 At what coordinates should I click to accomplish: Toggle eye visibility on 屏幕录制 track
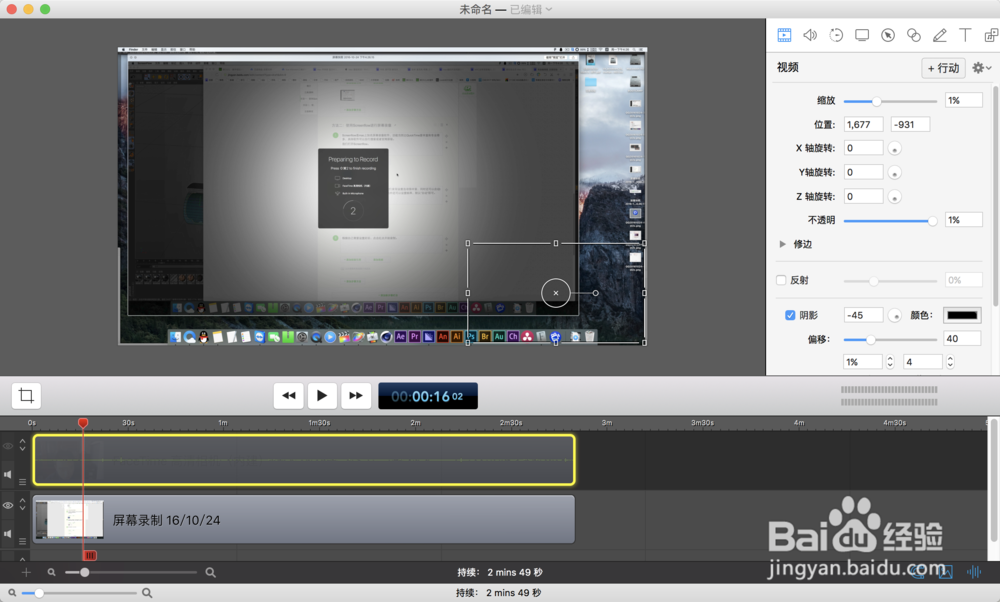(x=8, y=505)
